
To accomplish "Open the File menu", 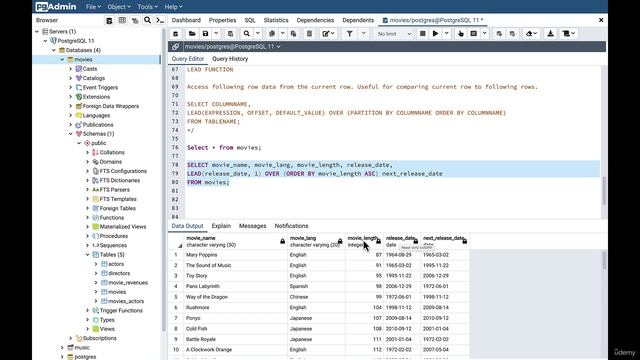I will [93, 7].
